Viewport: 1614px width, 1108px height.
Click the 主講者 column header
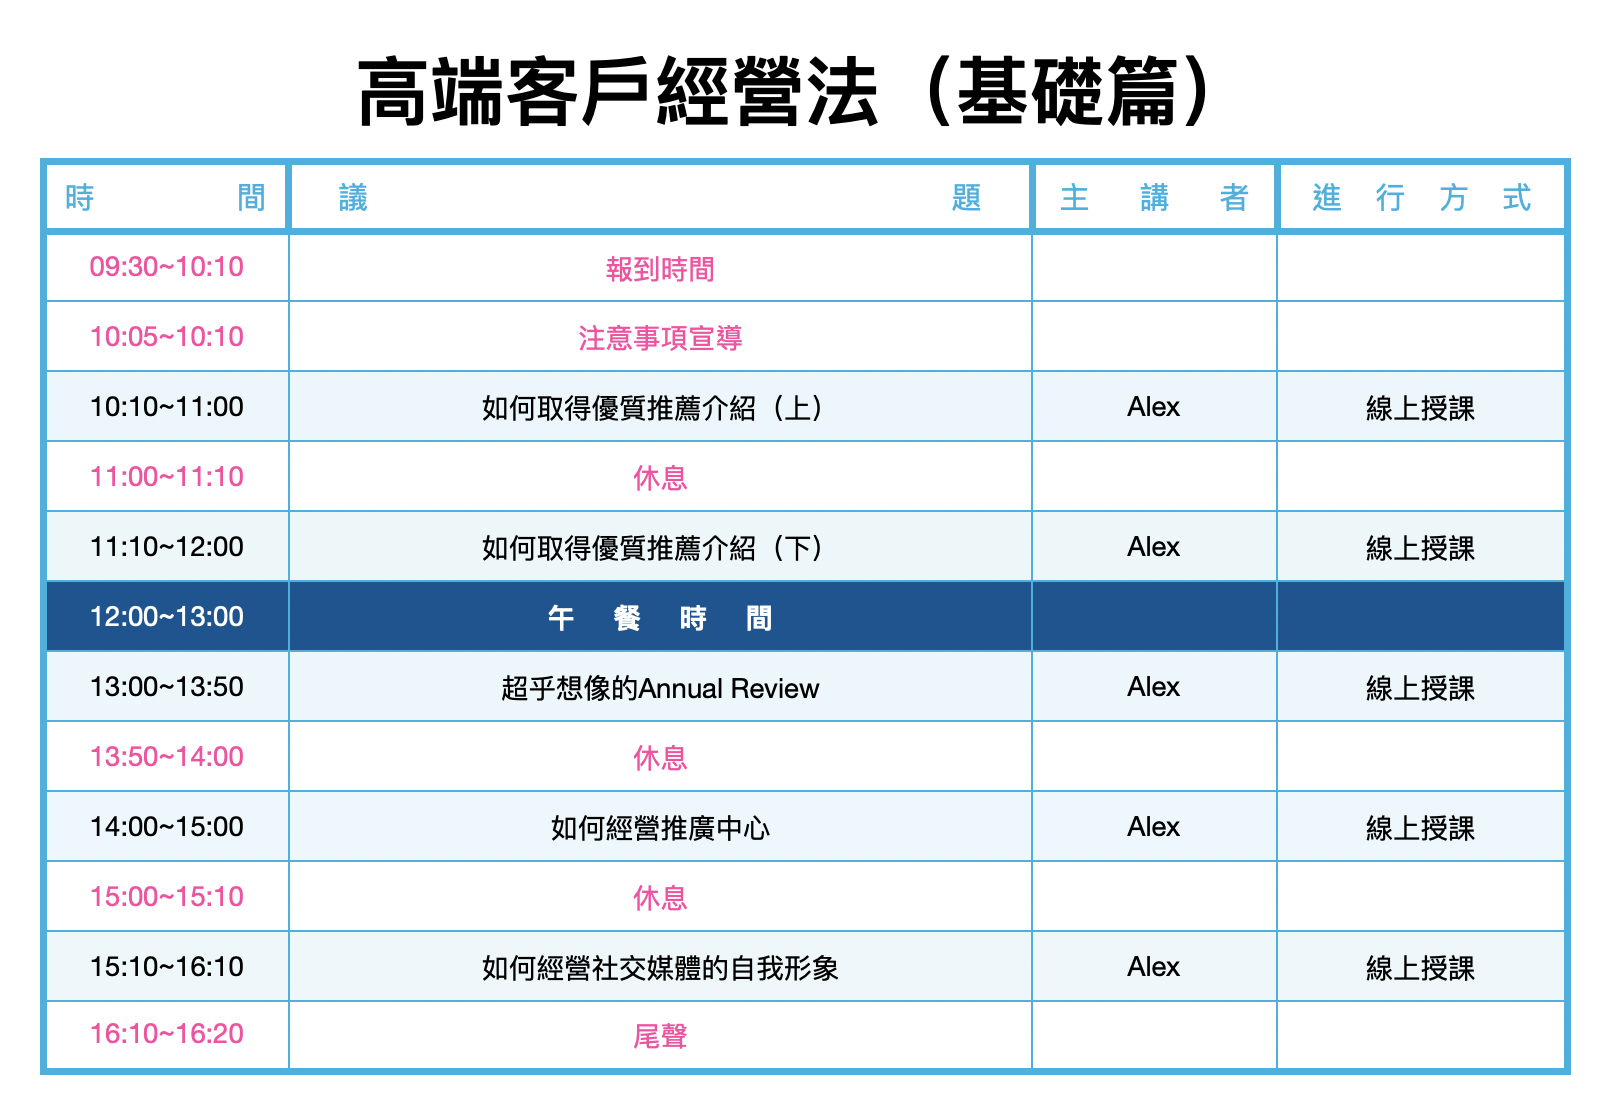(1154, 198)
